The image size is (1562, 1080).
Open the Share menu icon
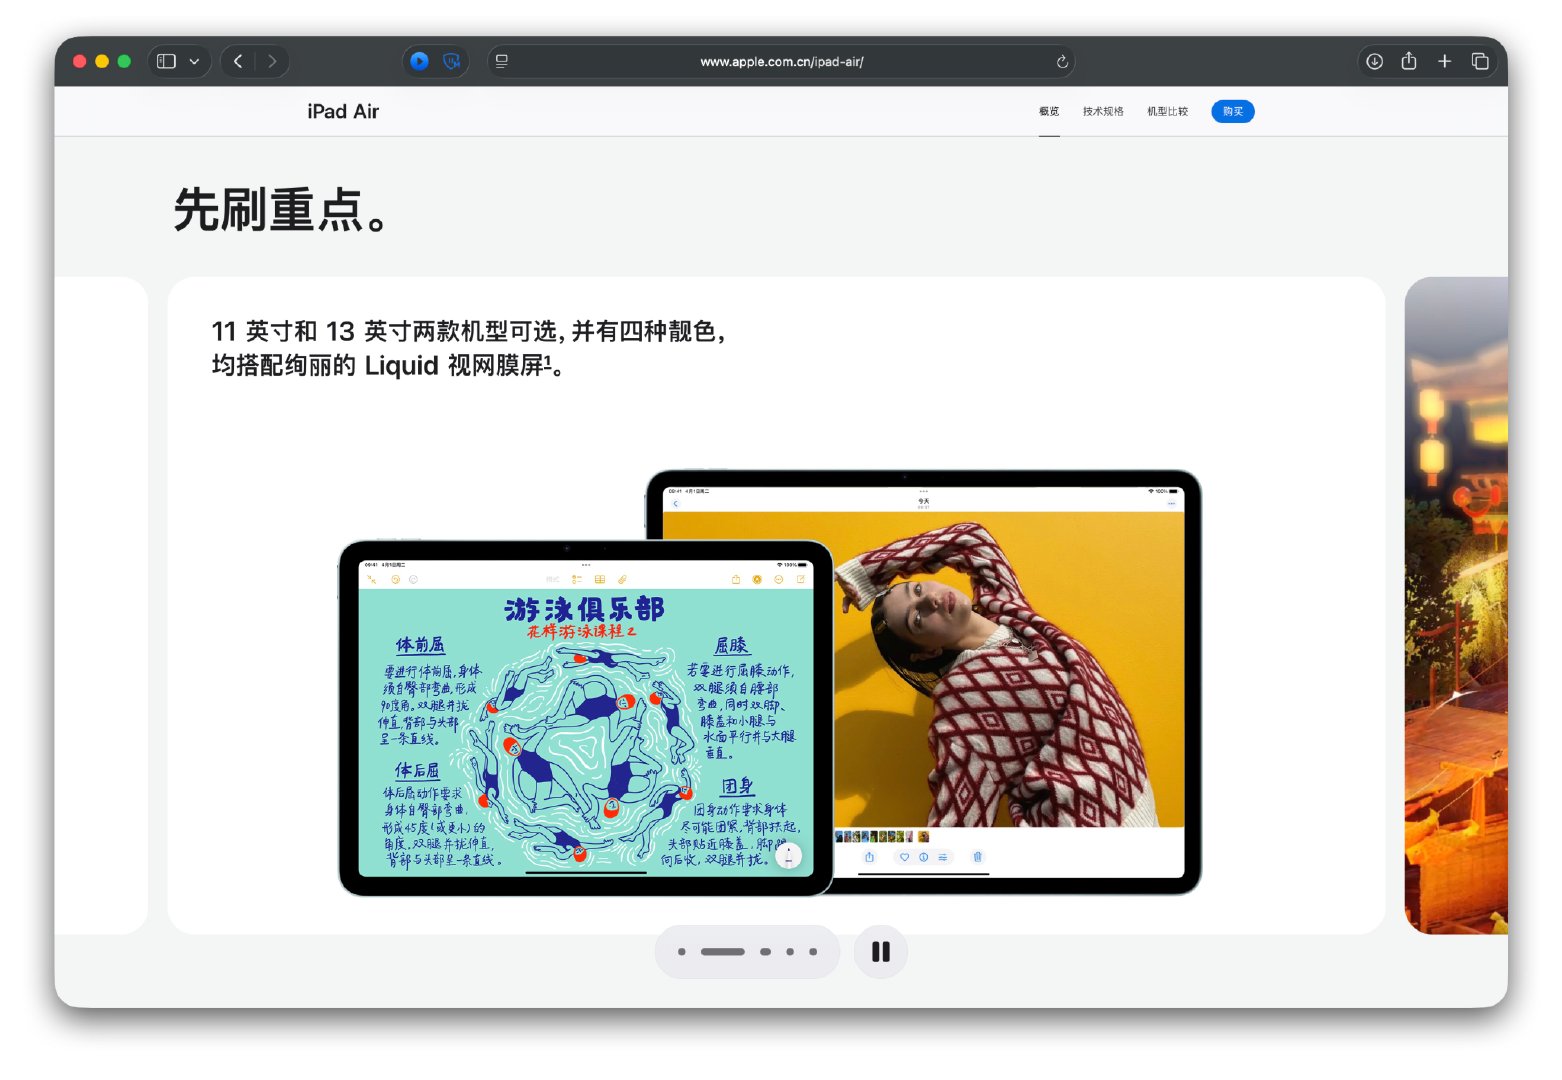coord(1409,61)
